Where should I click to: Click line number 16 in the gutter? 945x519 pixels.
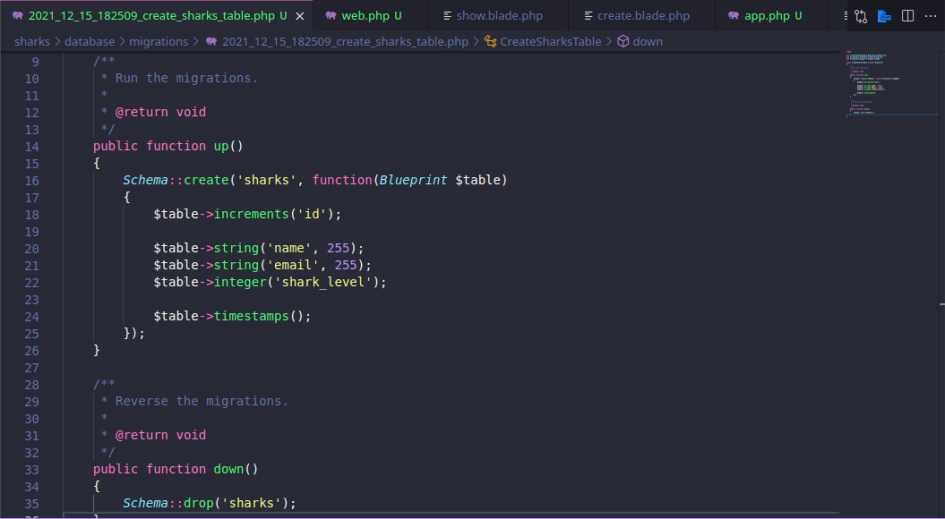coord(32,181)
